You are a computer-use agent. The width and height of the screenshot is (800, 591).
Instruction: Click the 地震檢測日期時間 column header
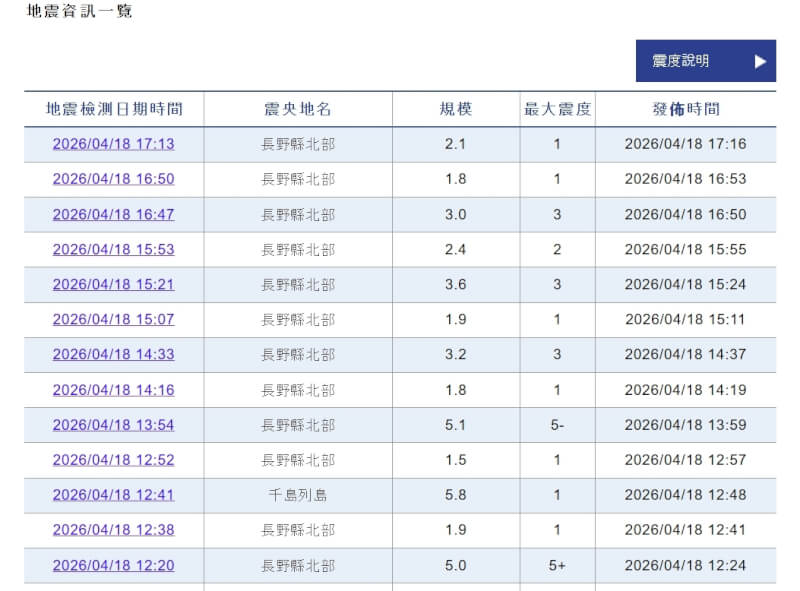point(113,109)
